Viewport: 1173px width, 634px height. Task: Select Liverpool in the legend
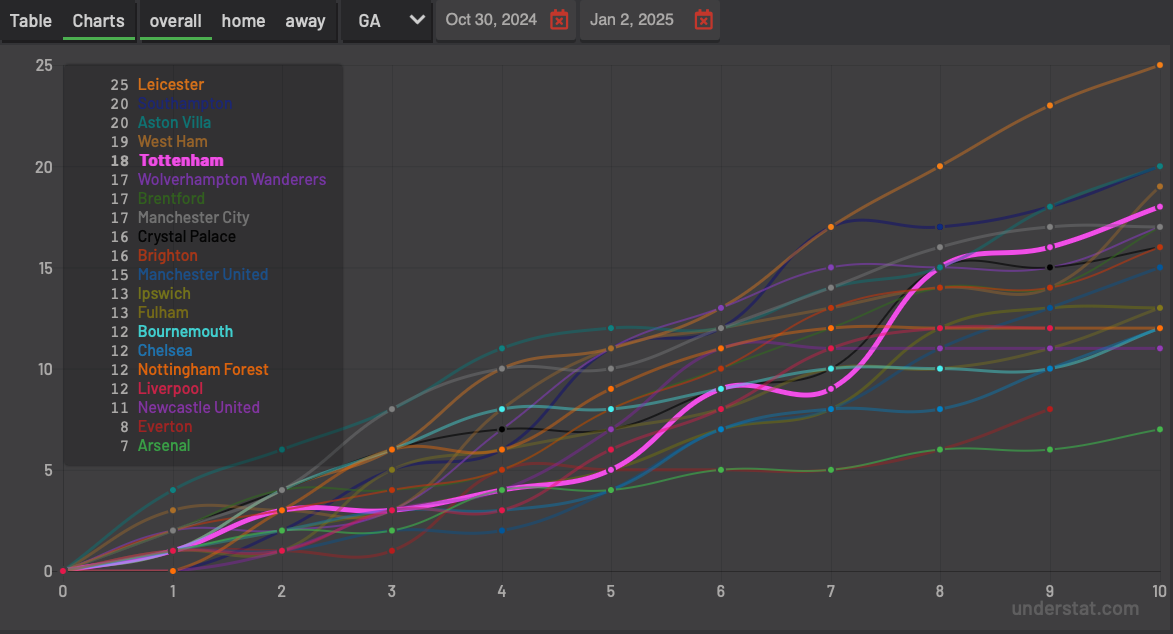(170, 388)
